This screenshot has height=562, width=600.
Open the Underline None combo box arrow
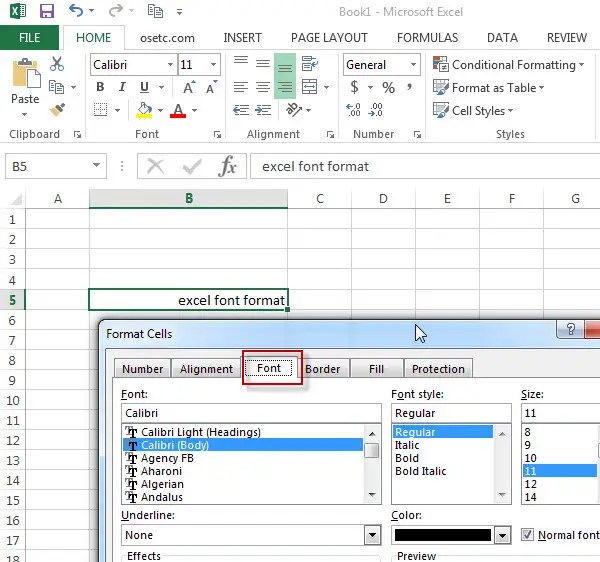pos(373,534)
